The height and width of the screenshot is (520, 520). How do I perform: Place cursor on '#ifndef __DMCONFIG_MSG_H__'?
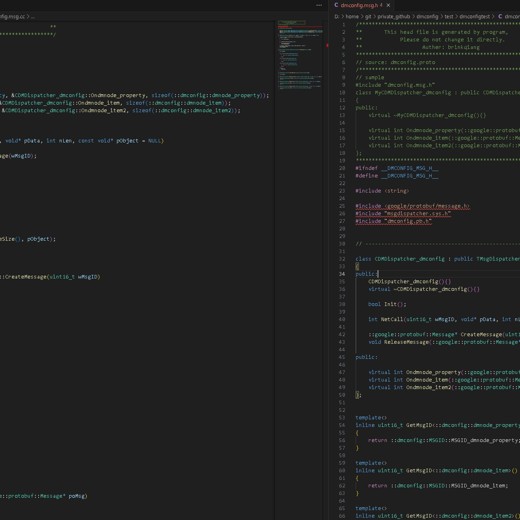[x=397, y=168]
